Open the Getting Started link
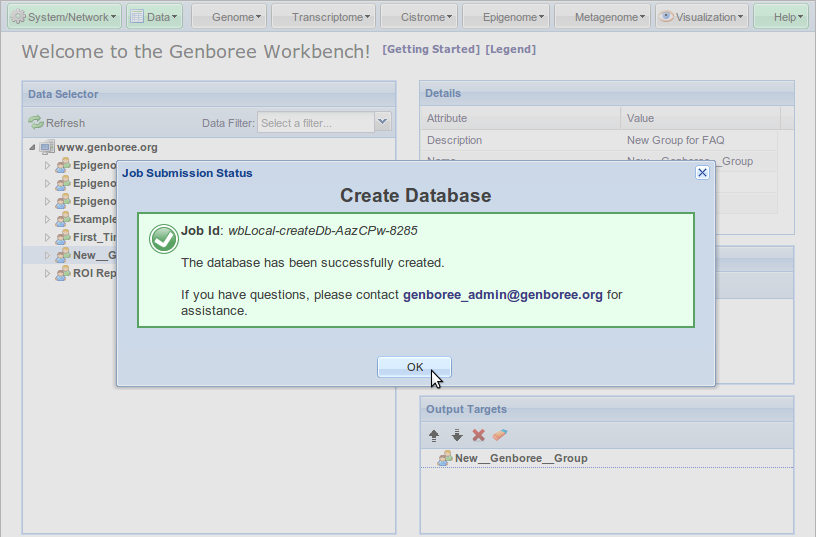Image resolution: width=816 pixels, height=537 pixels. pos(431,49)
